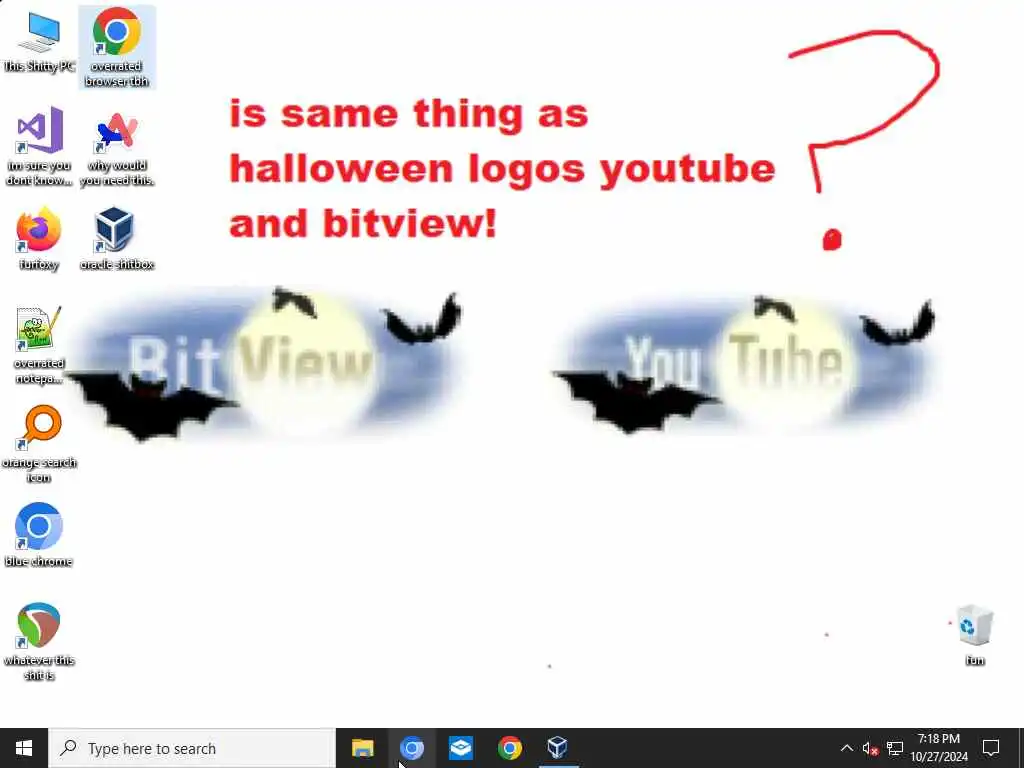The height and width of the screenshot is (768, 1024).
Task: Click the 'orange search icon' shortcut
Action: pos(39,443)
